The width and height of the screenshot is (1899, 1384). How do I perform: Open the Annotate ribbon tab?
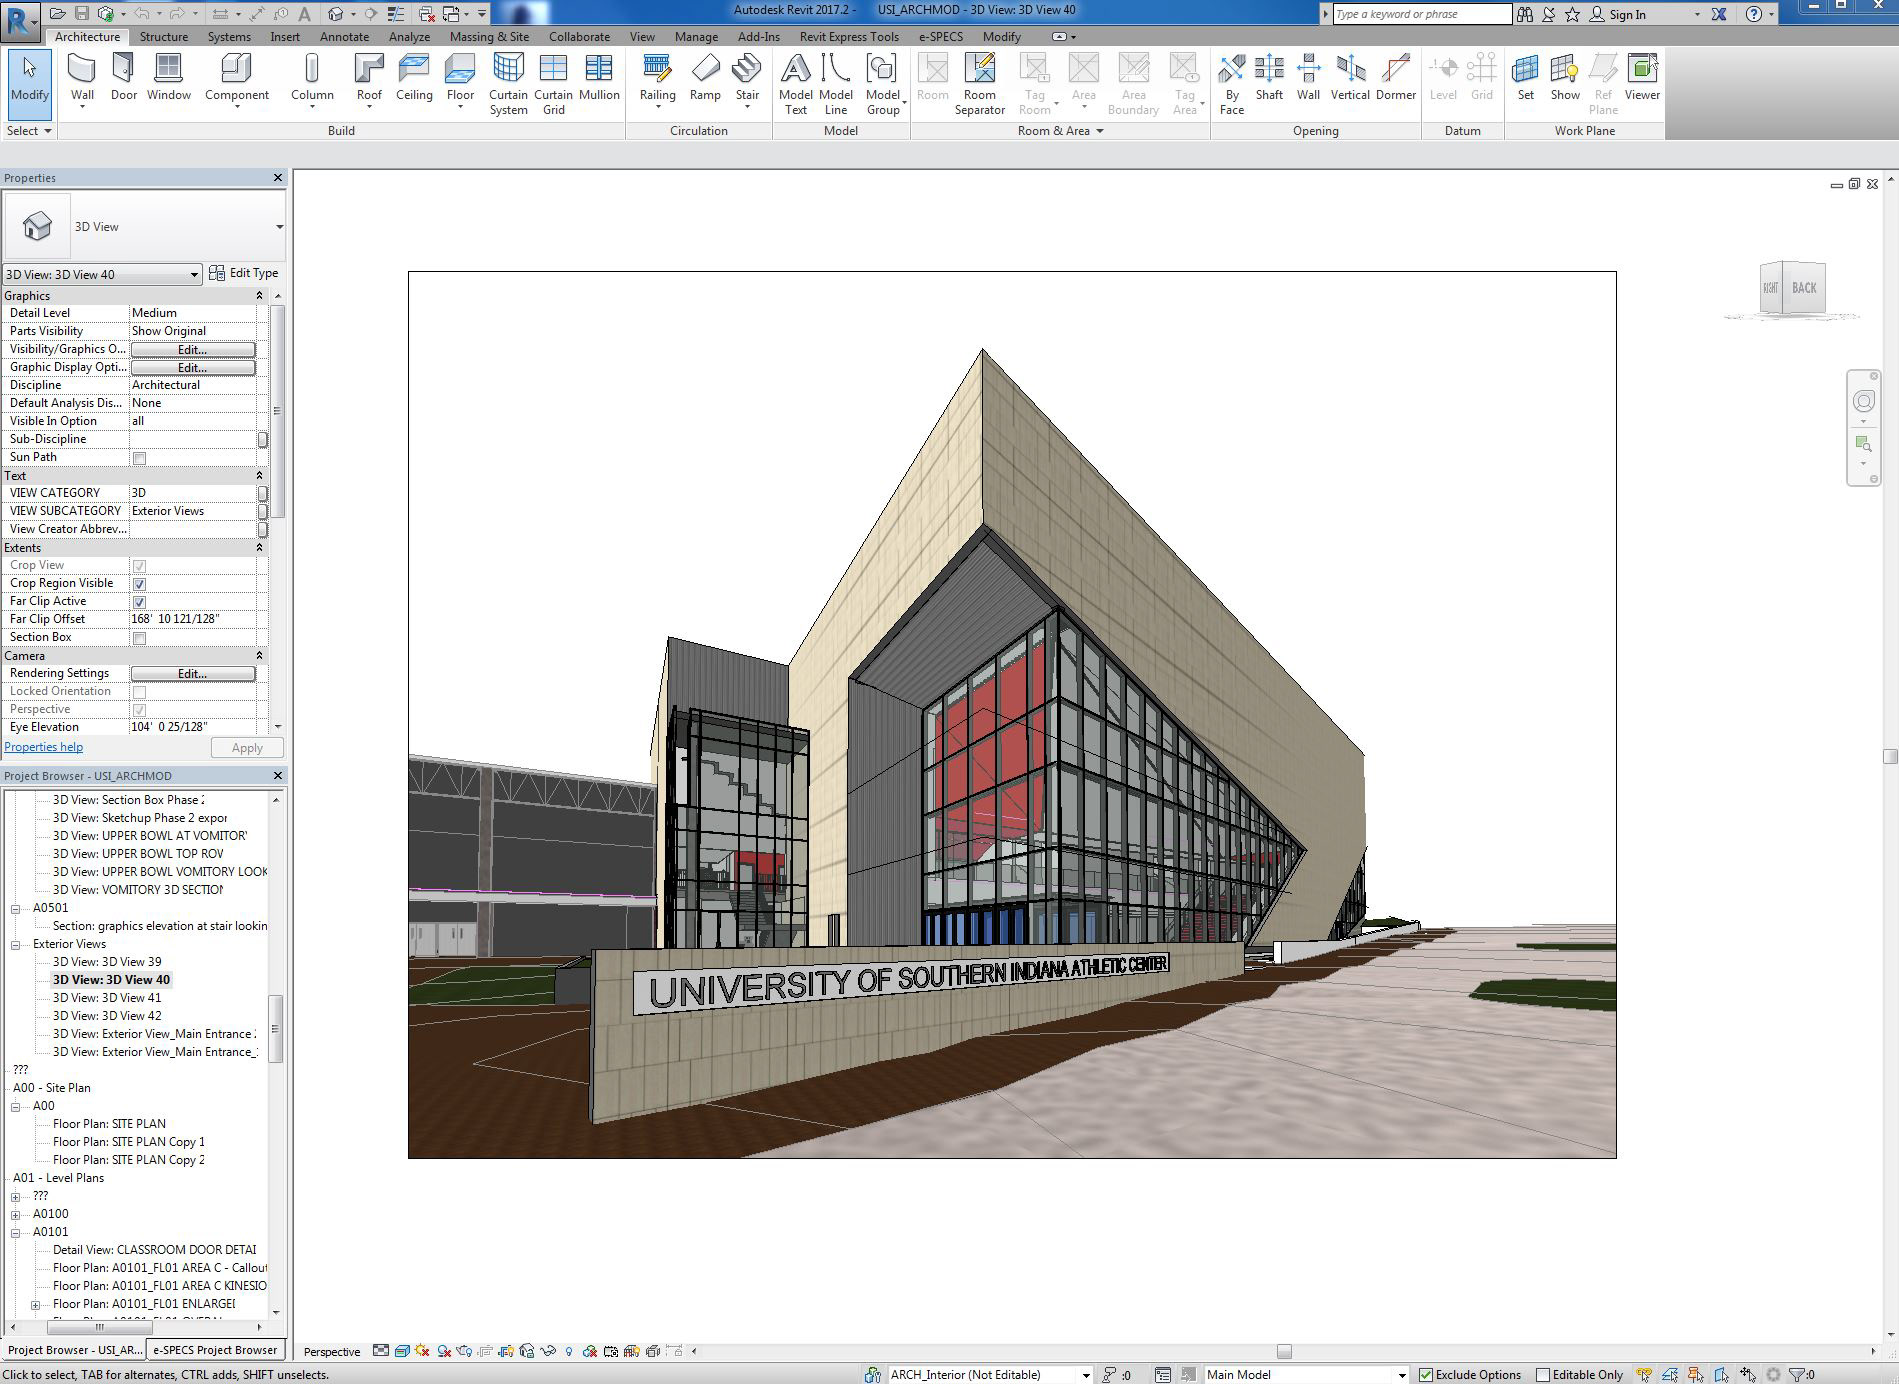pyautogui.click(x=344, y=37)
